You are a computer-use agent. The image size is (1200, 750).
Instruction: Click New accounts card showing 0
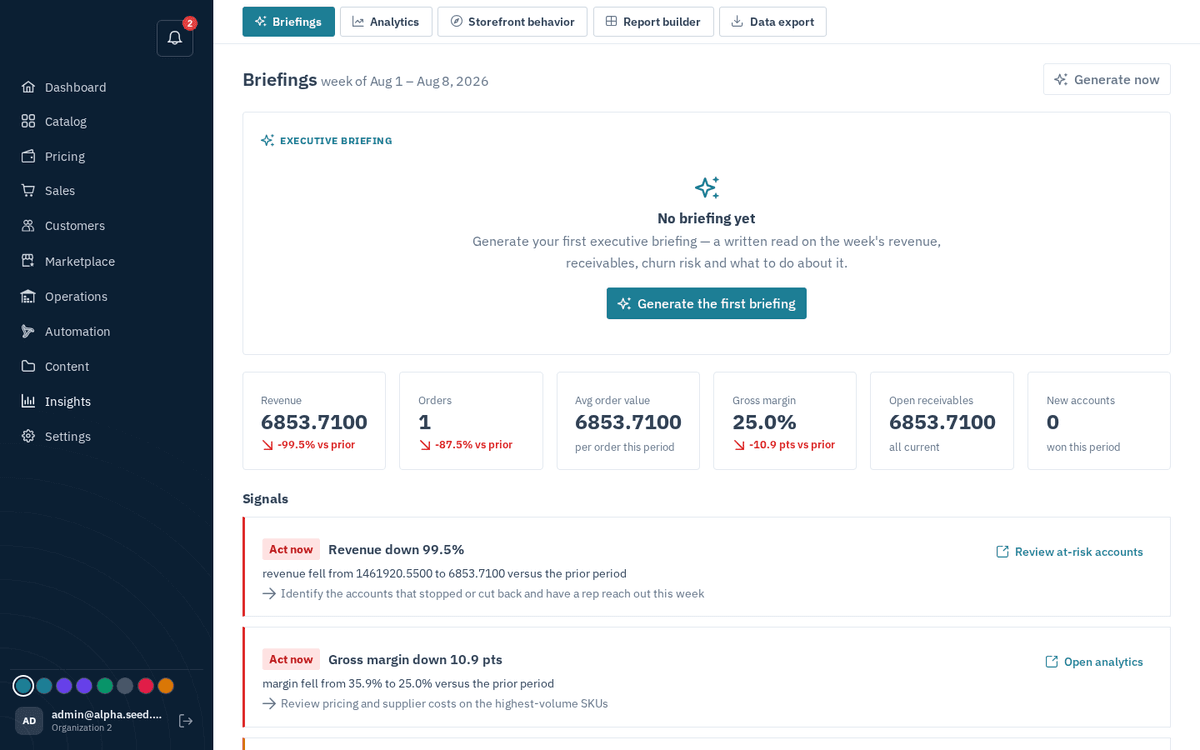point(1099,421)
